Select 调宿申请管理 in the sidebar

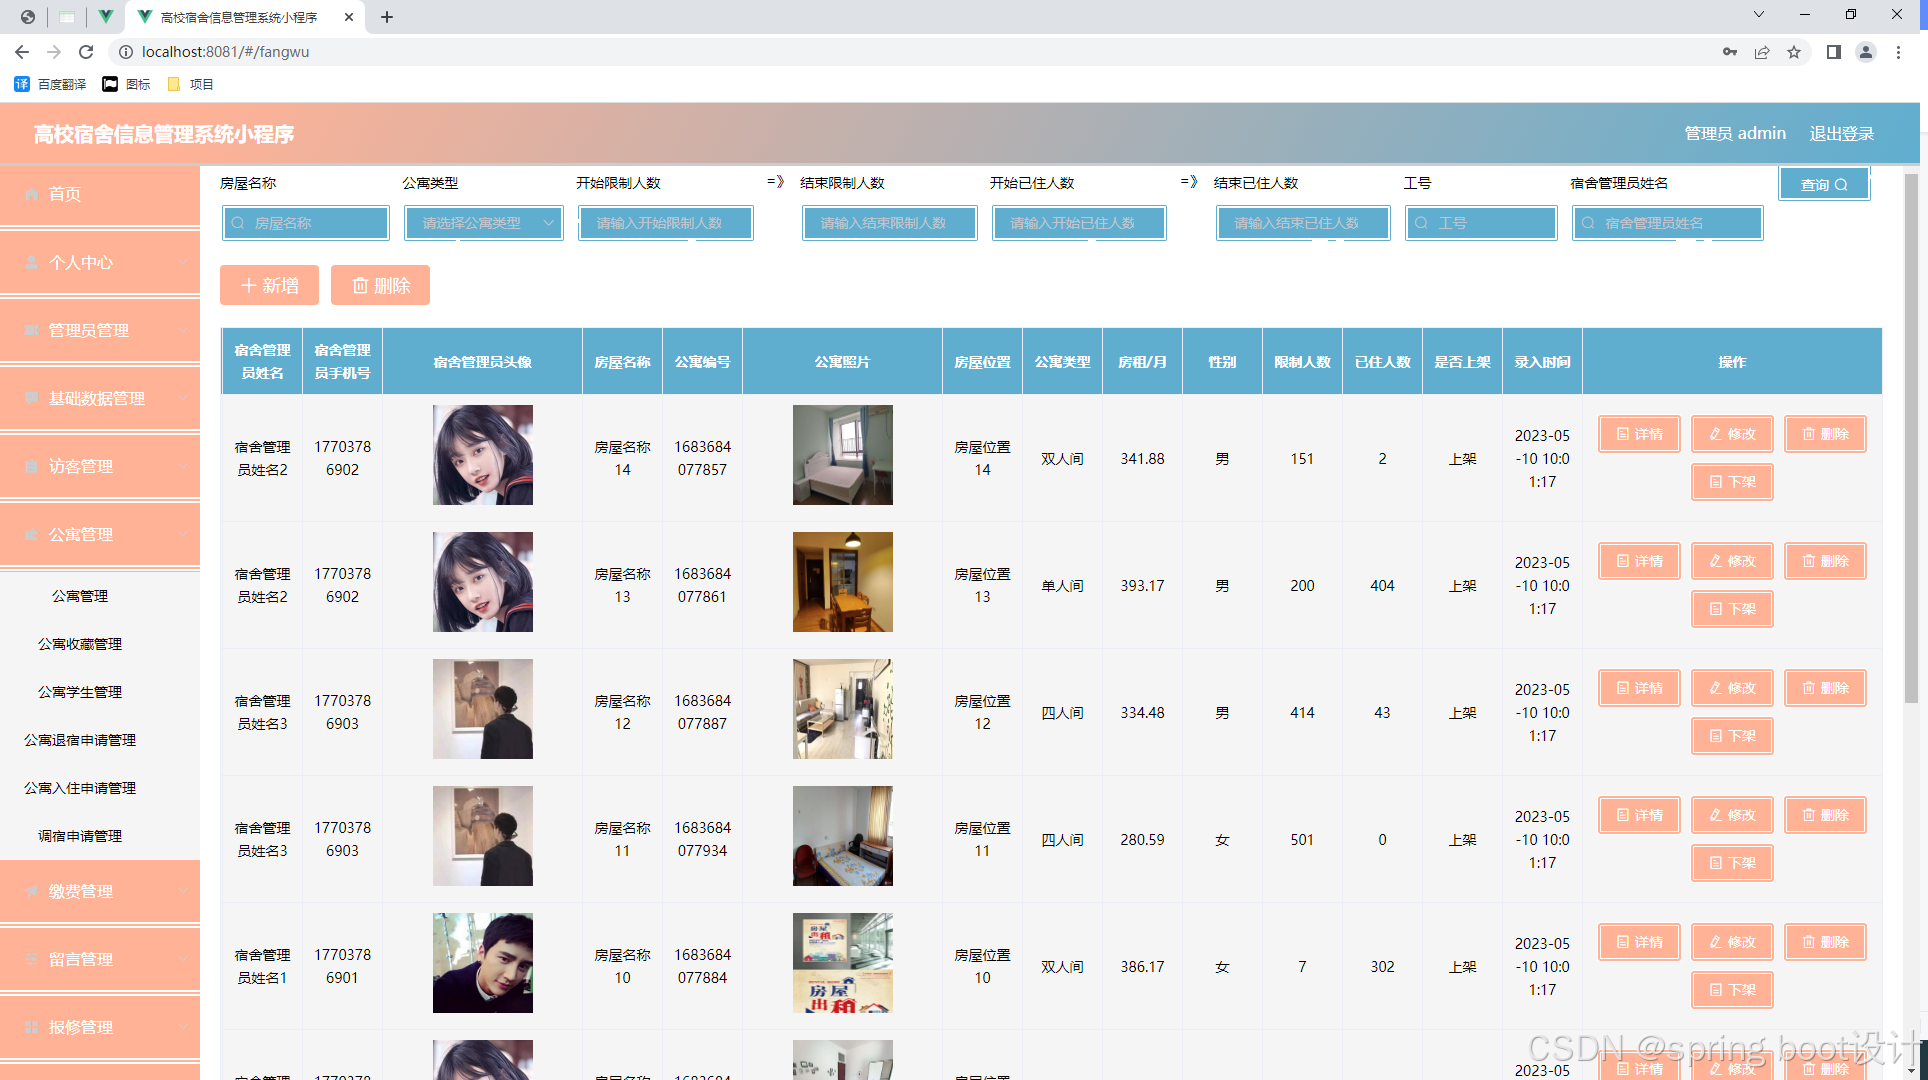pos(80,836)
